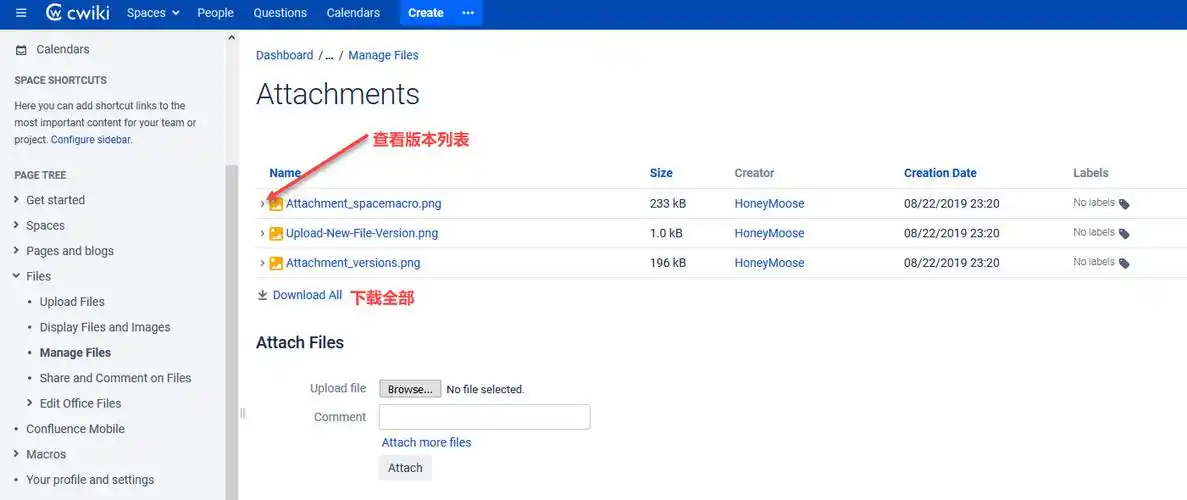Expand the Spaces page tree node
Screen dimensions: 1187x500
pyautogui.click(x=17, y=226)
